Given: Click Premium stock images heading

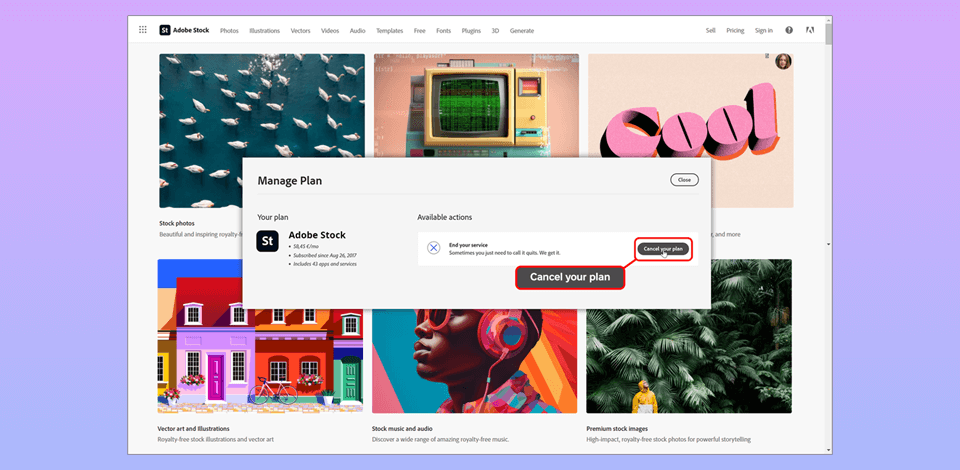Looking at the screenshot, I should 617,429.
